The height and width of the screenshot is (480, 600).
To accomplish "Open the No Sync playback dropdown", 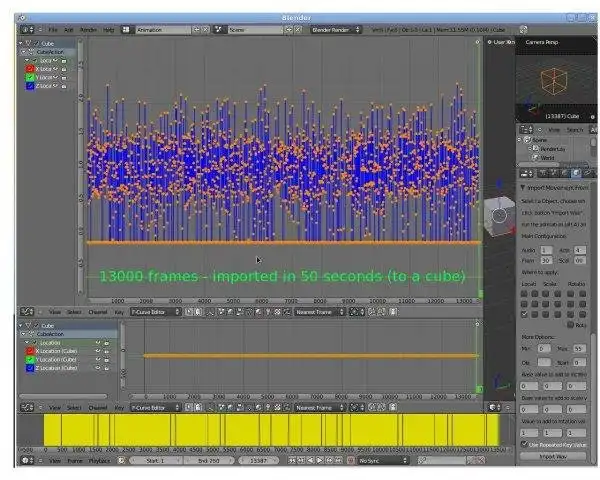I will (382, 461).
